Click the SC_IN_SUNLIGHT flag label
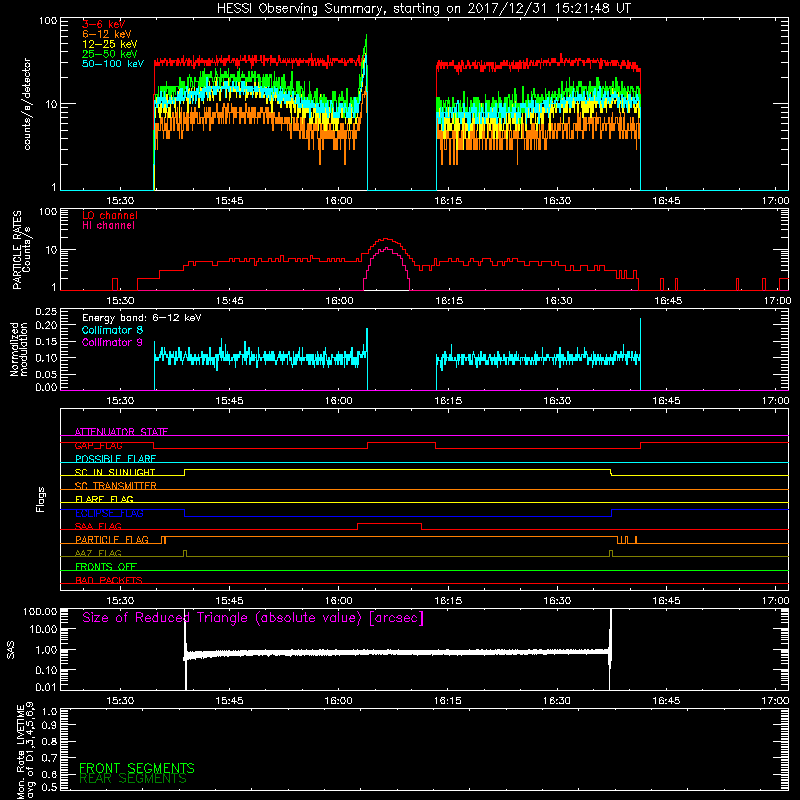 [115, 472]
